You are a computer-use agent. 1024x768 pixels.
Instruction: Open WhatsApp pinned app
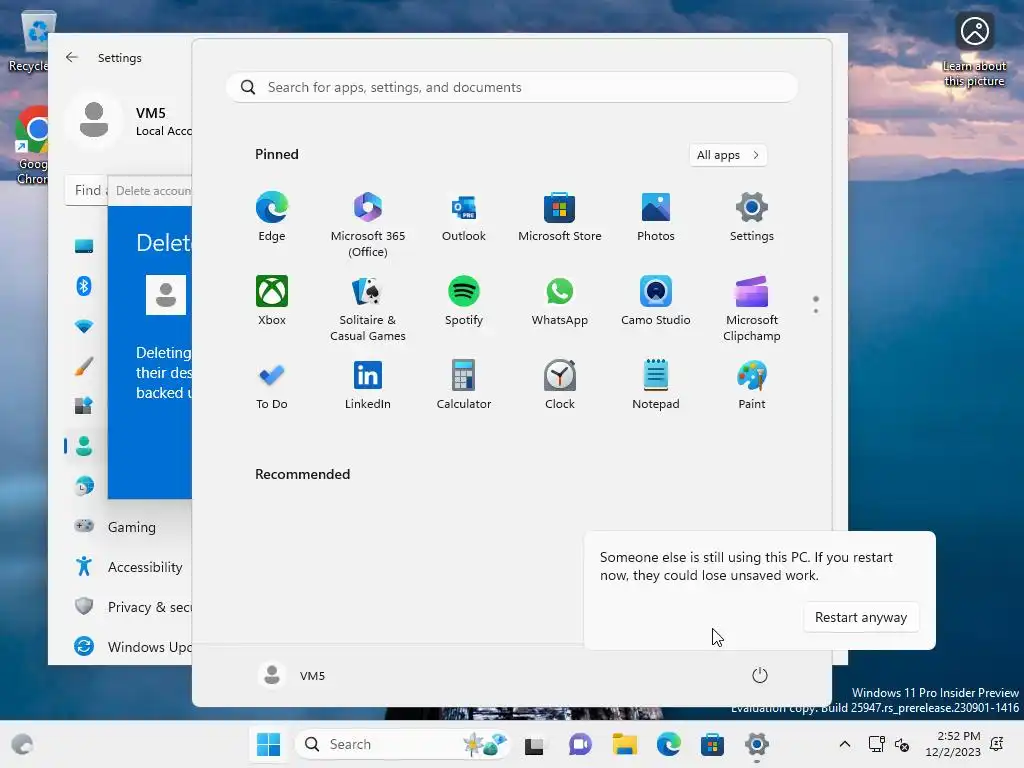(560, 300)
